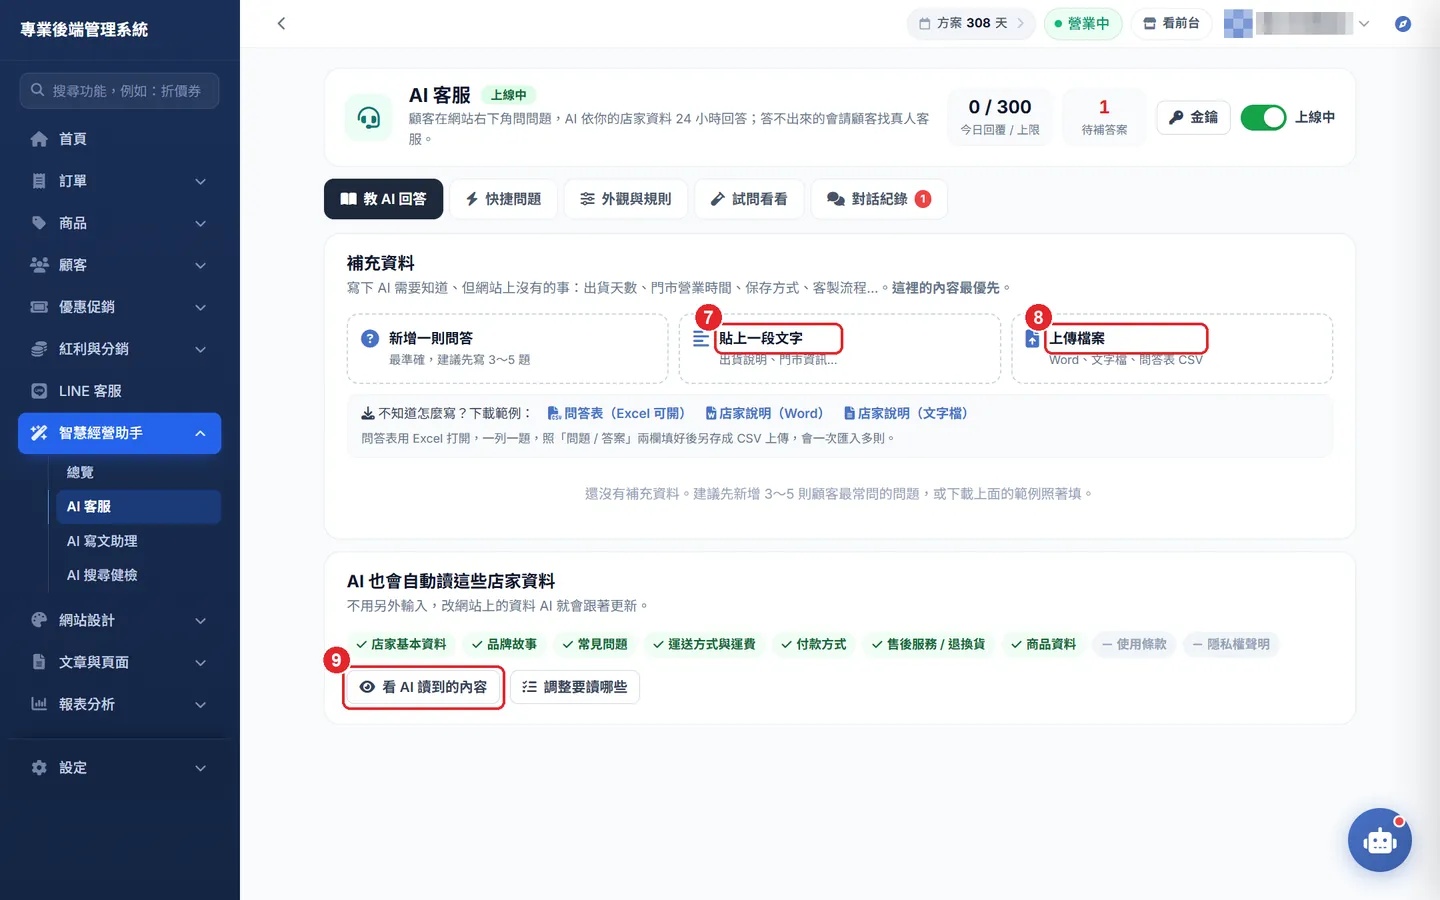Click the upload file icon of 上傳檔案

1032,339
